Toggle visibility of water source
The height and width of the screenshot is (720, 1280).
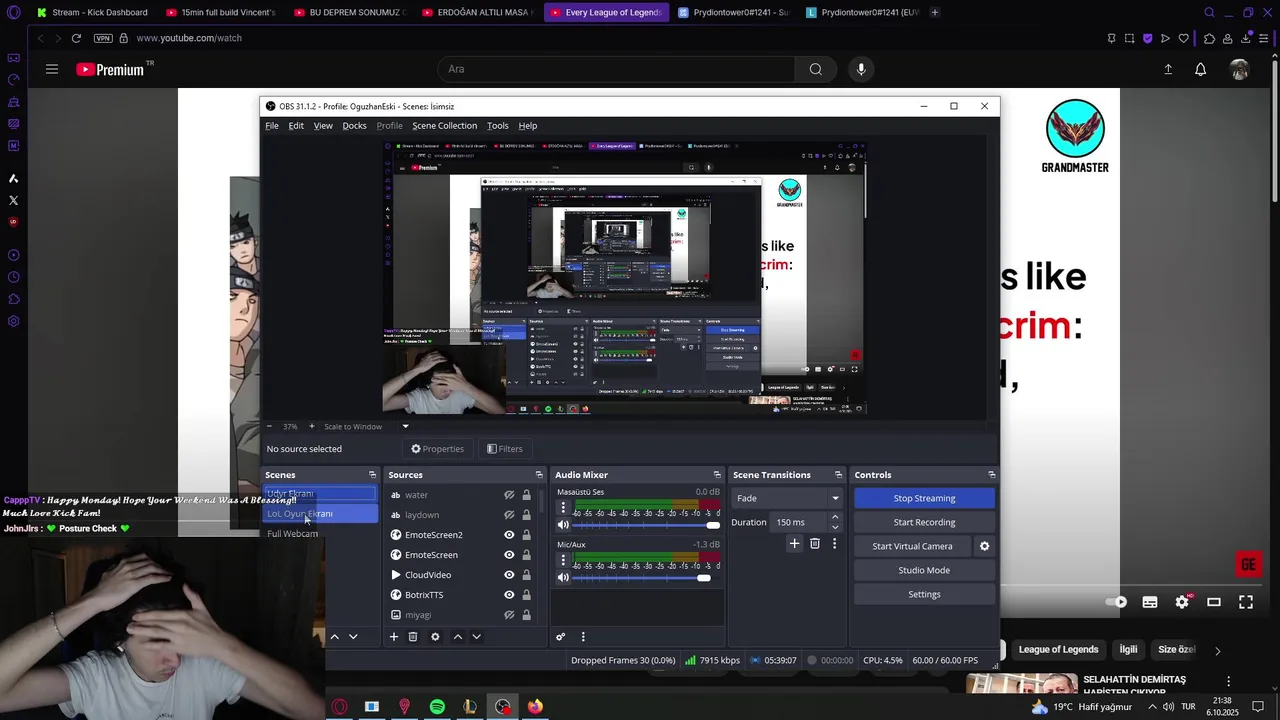coord(509,495)
